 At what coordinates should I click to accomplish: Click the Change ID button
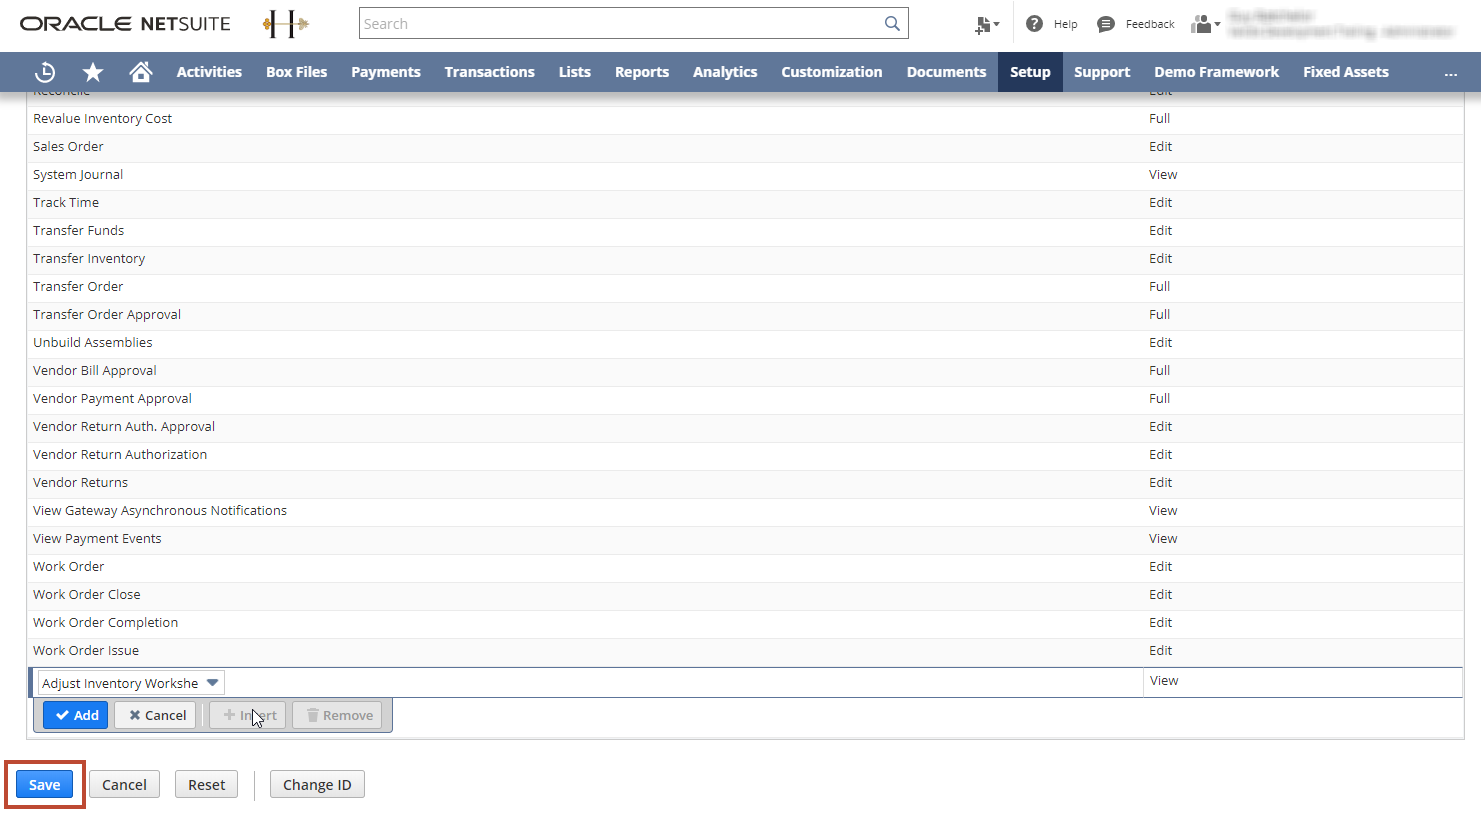point(317,784)
